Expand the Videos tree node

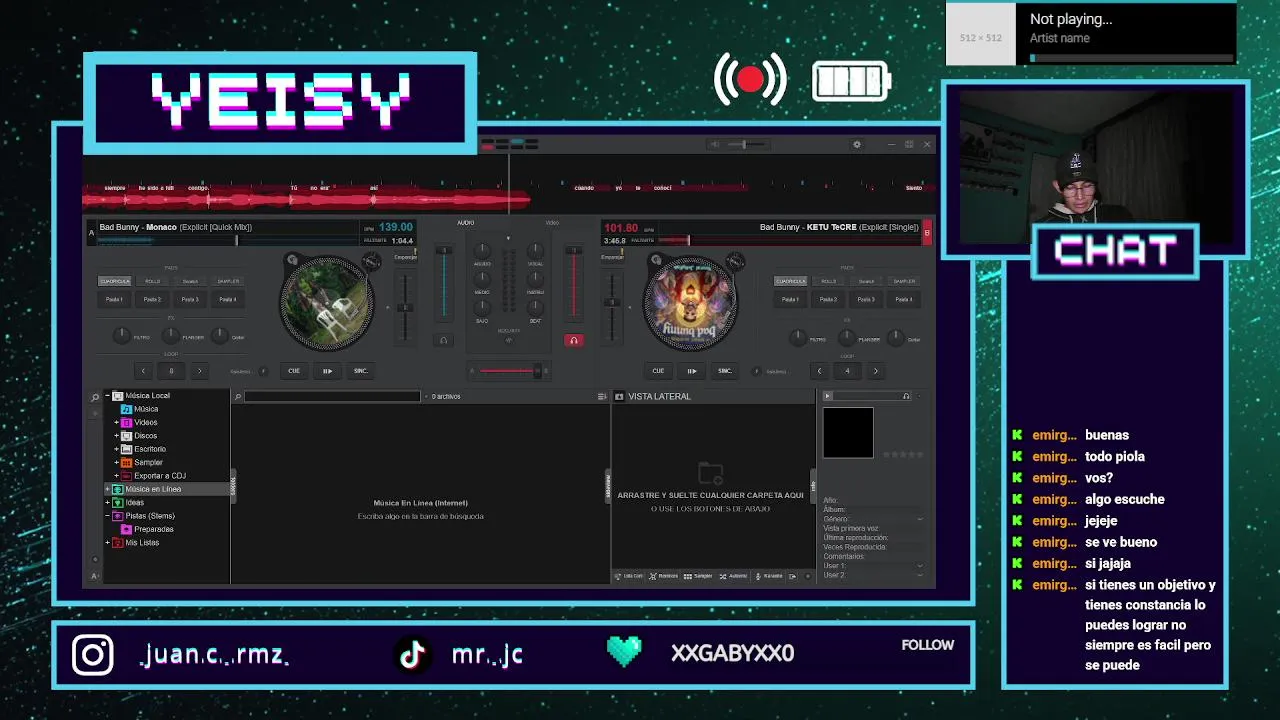pos(116,422)
